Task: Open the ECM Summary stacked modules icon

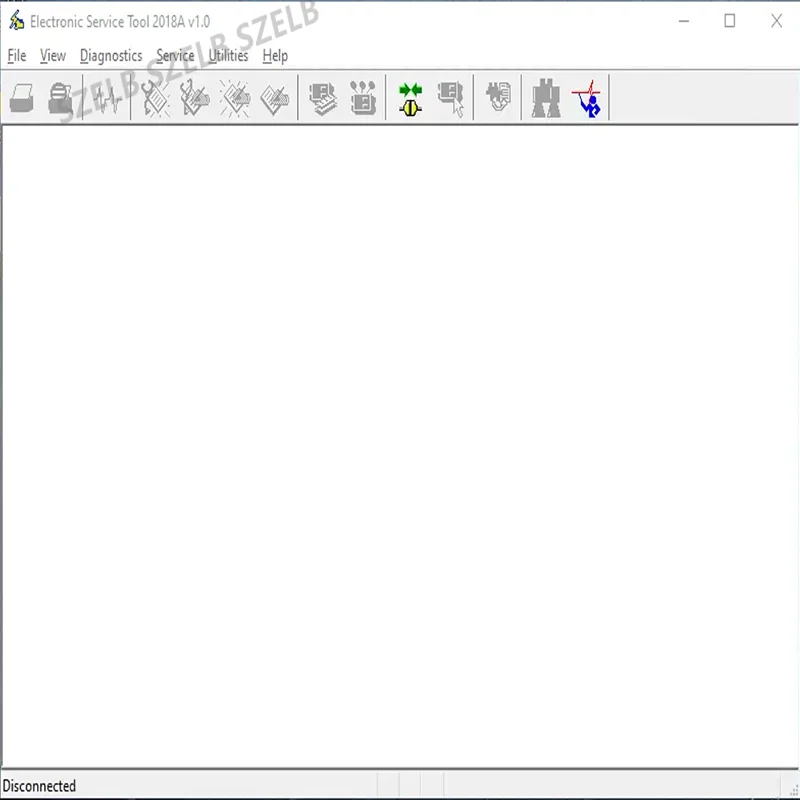Action: [x=323, y=98]
